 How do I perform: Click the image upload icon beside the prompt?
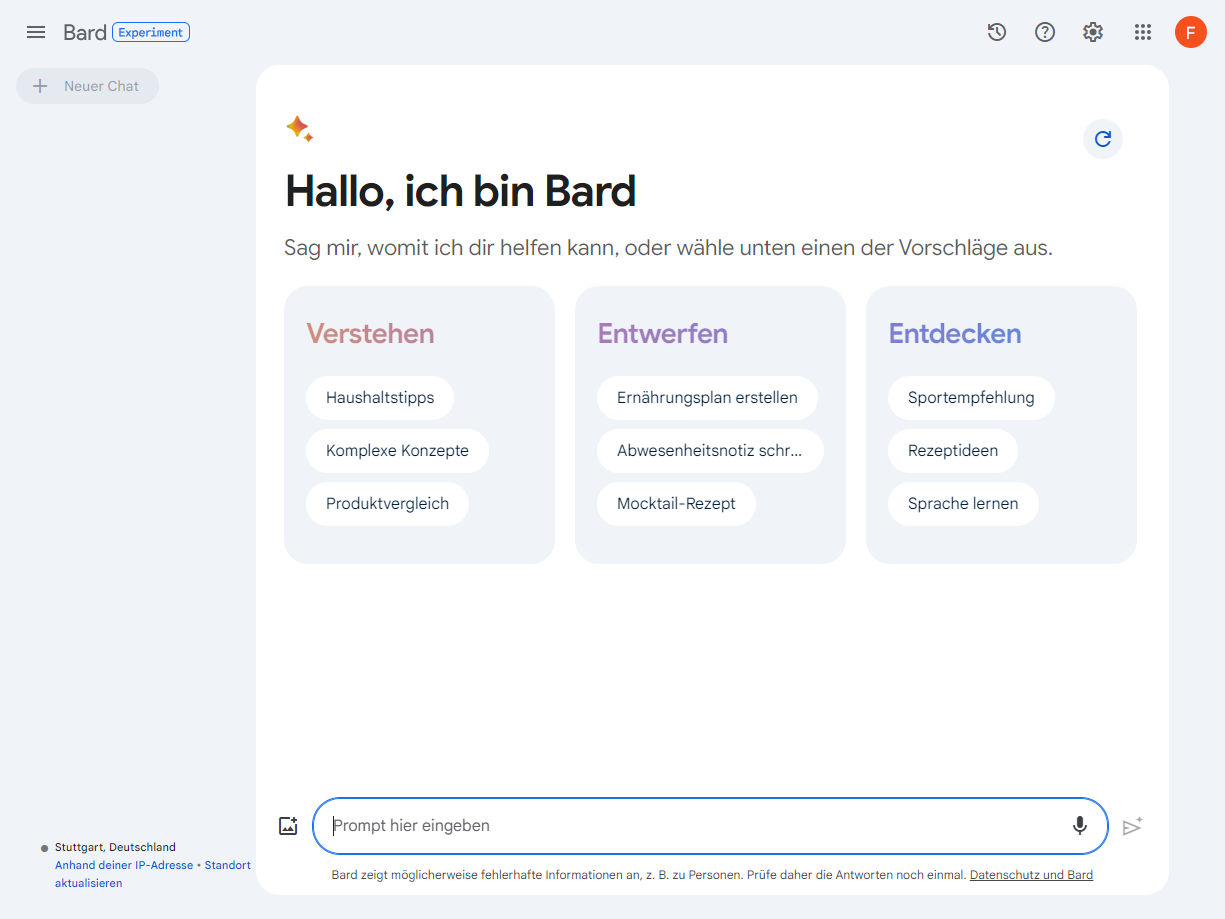tap(288, 825)
